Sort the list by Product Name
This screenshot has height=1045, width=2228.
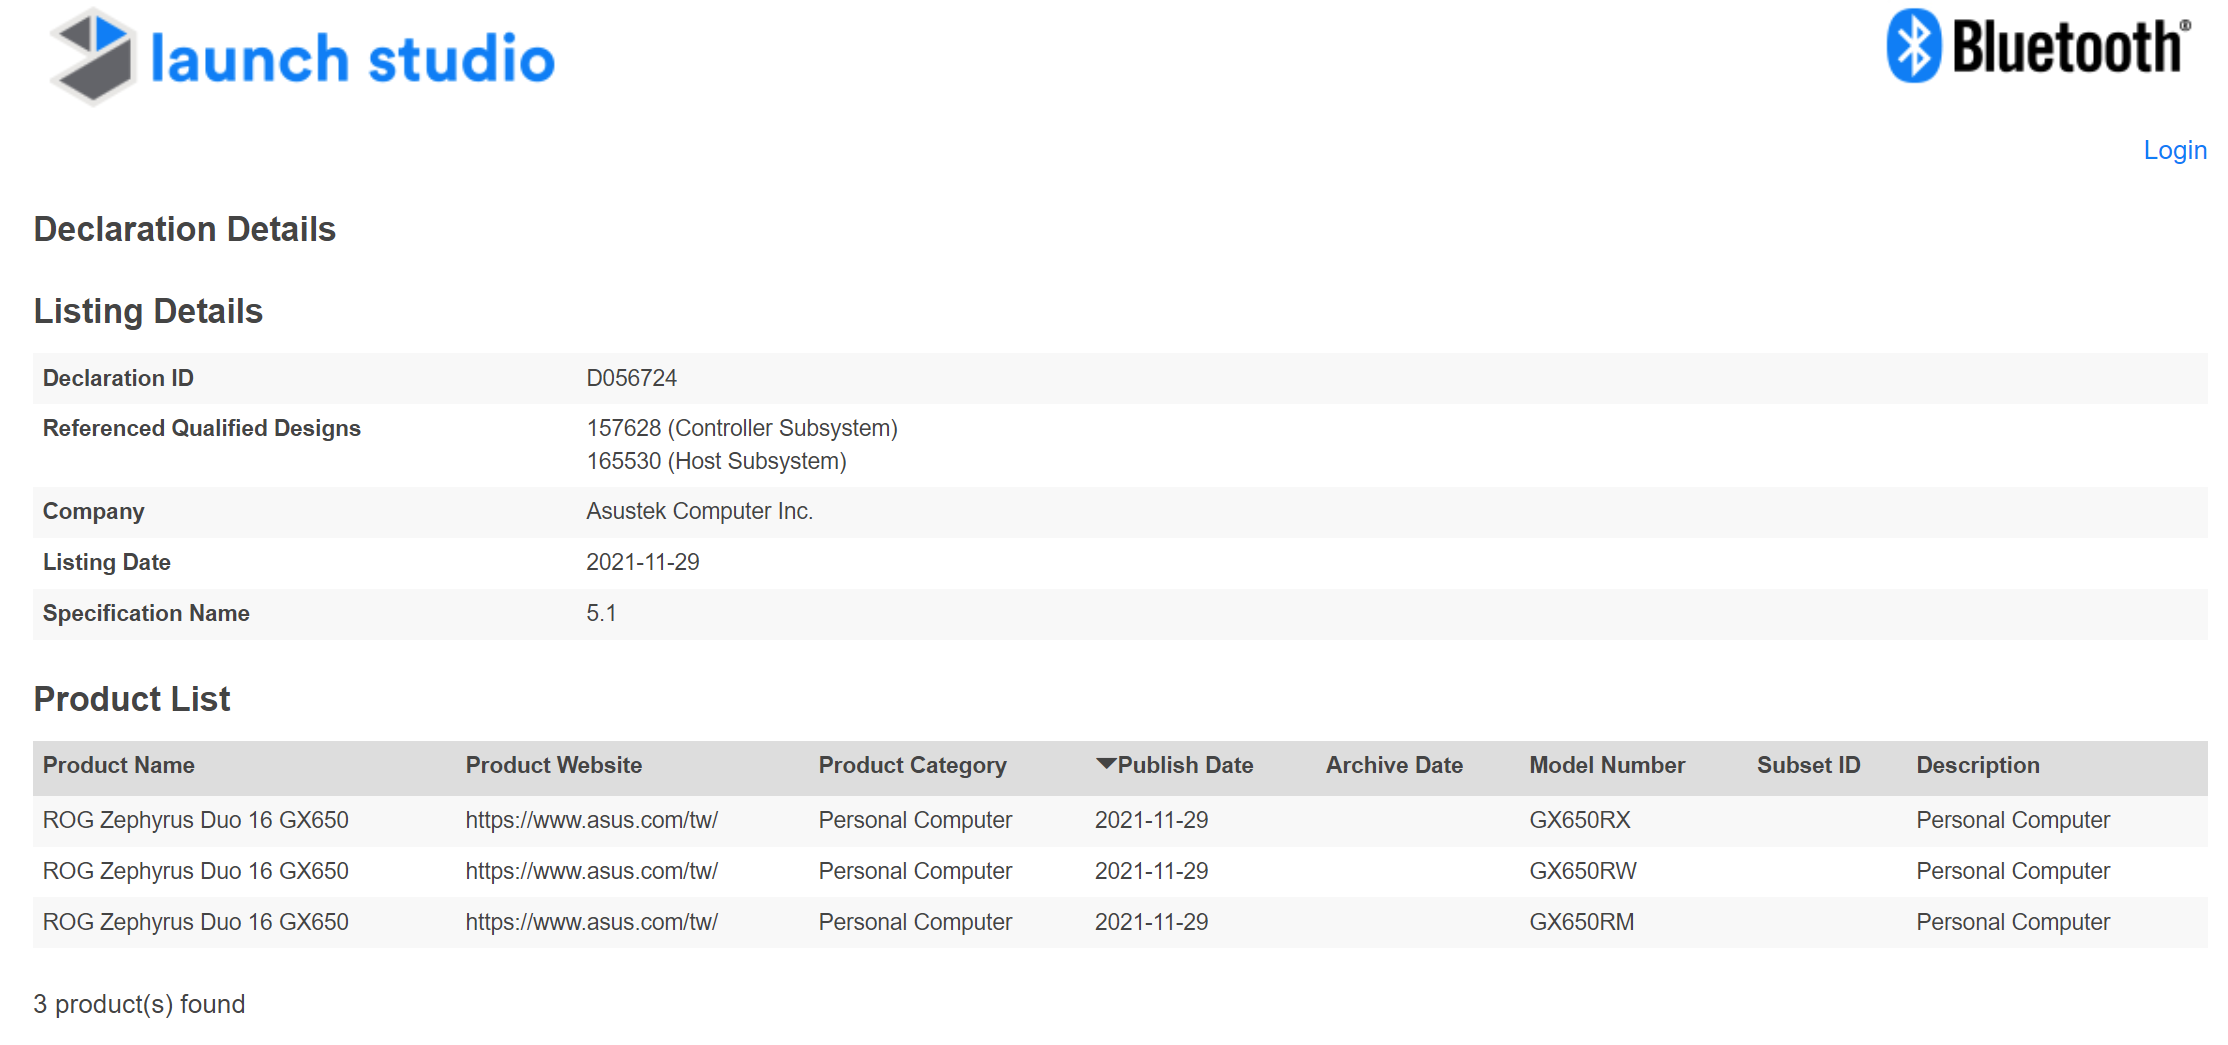(x=118, y=765)
